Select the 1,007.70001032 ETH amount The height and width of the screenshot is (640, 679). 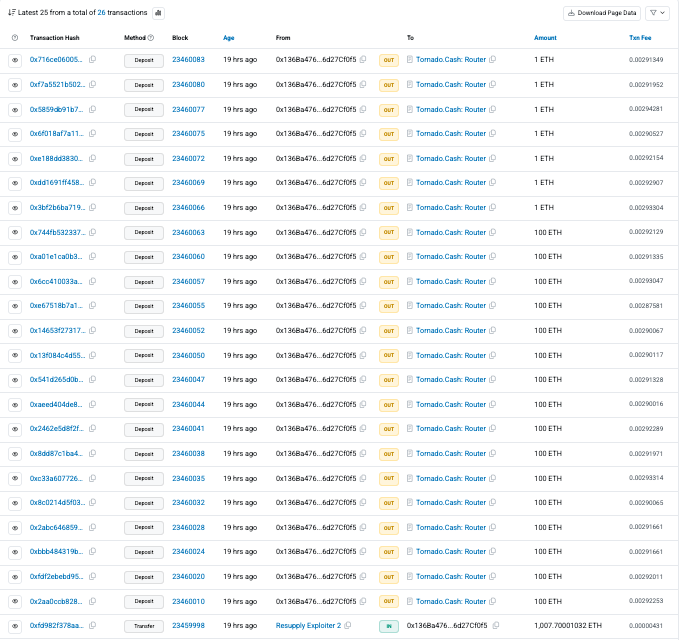568,625
